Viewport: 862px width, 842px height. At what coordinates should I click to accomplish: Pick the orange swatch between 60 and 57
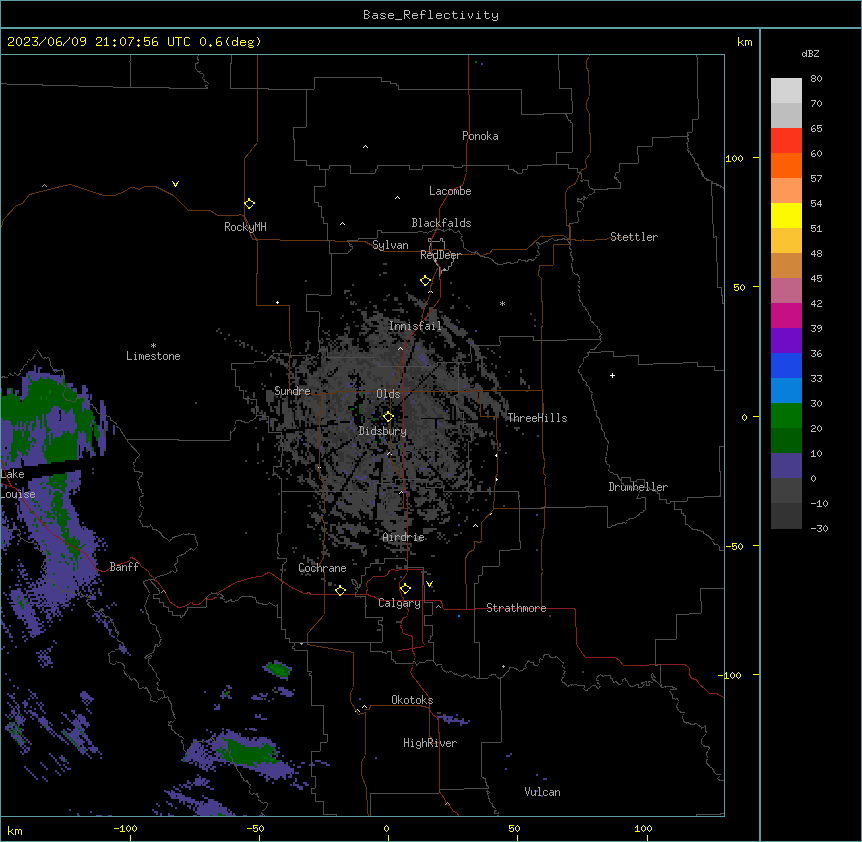pyautogui.click(x=786, y=165)
